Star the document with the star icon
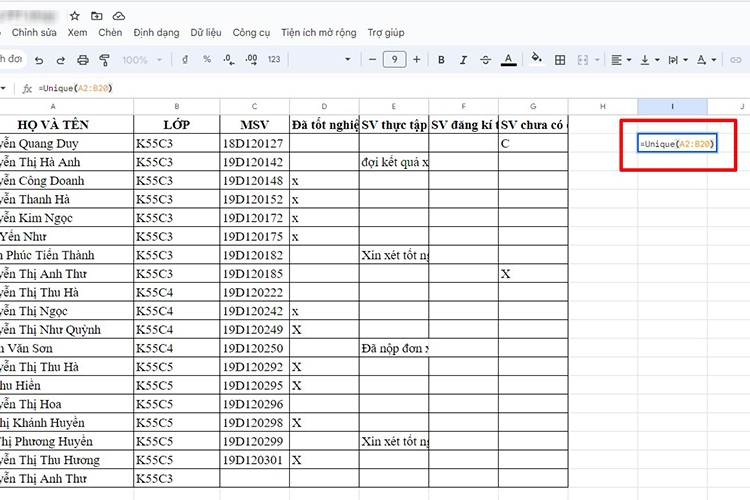The image size is (750, 500). [x=75, y=16]
